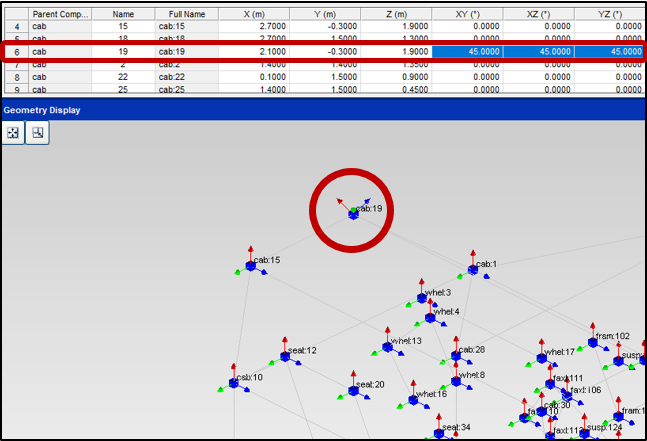Edit the X value 0.1000 in cab:22 row

[x=254, y=77]
